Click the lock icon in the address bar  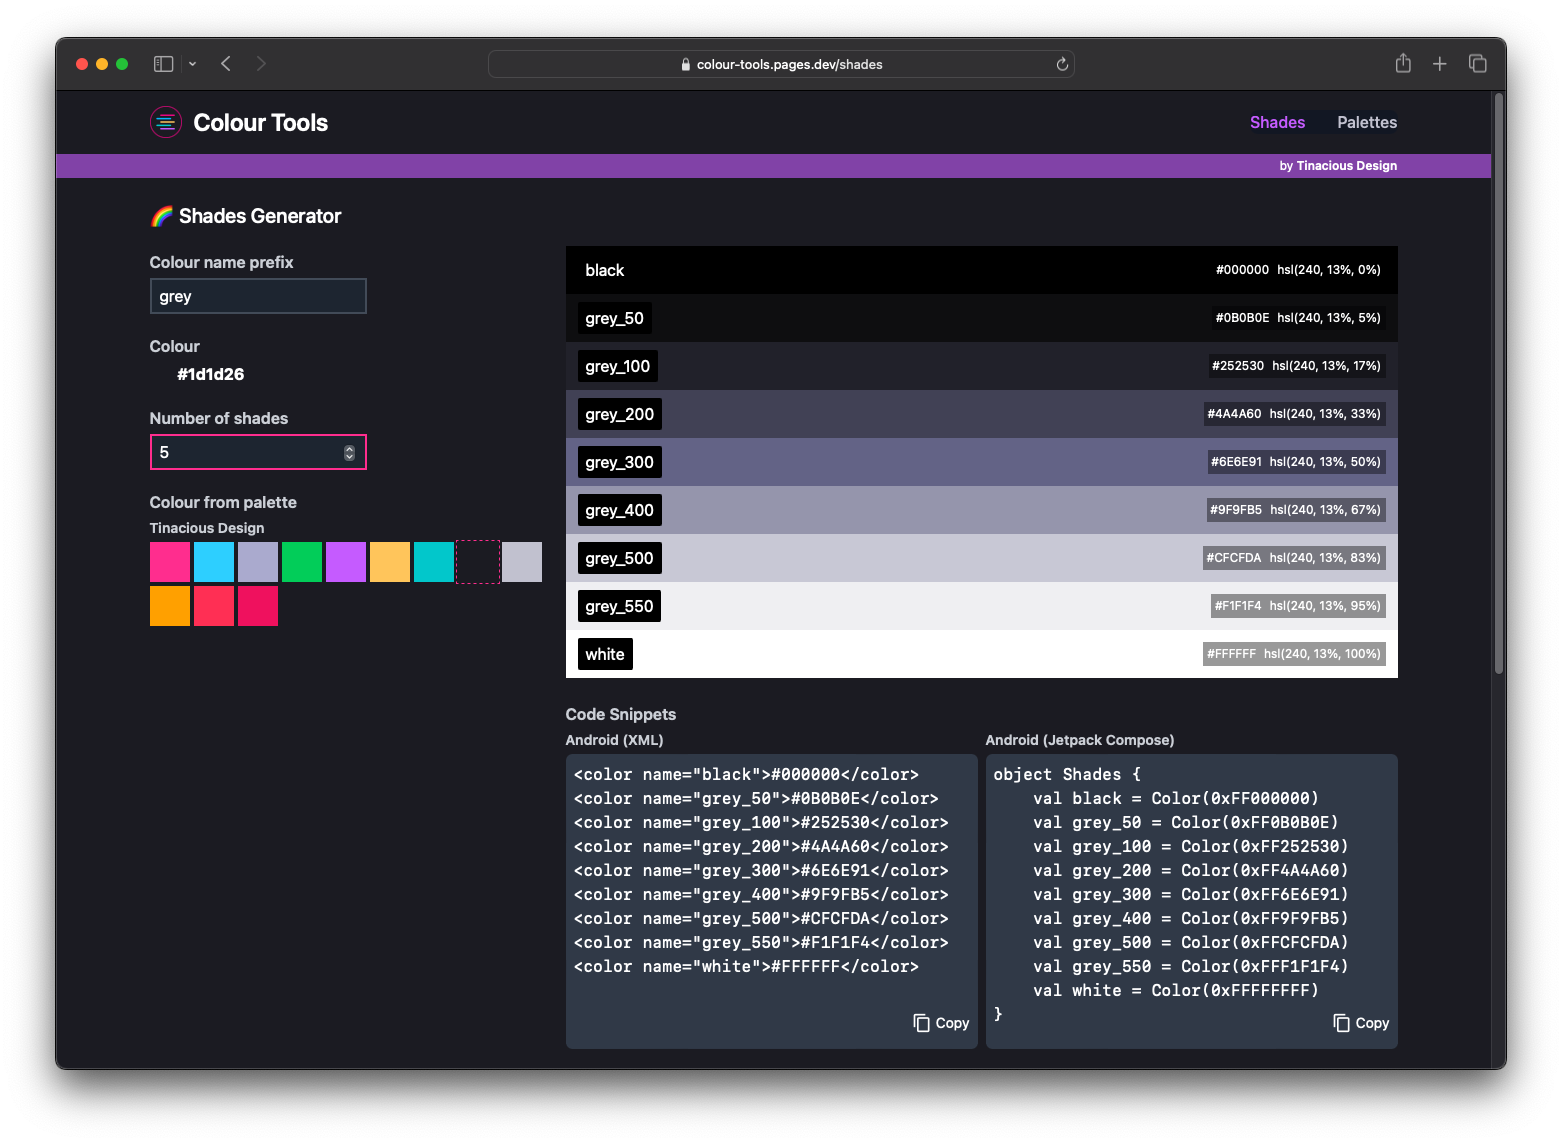(x=685, y=64)
